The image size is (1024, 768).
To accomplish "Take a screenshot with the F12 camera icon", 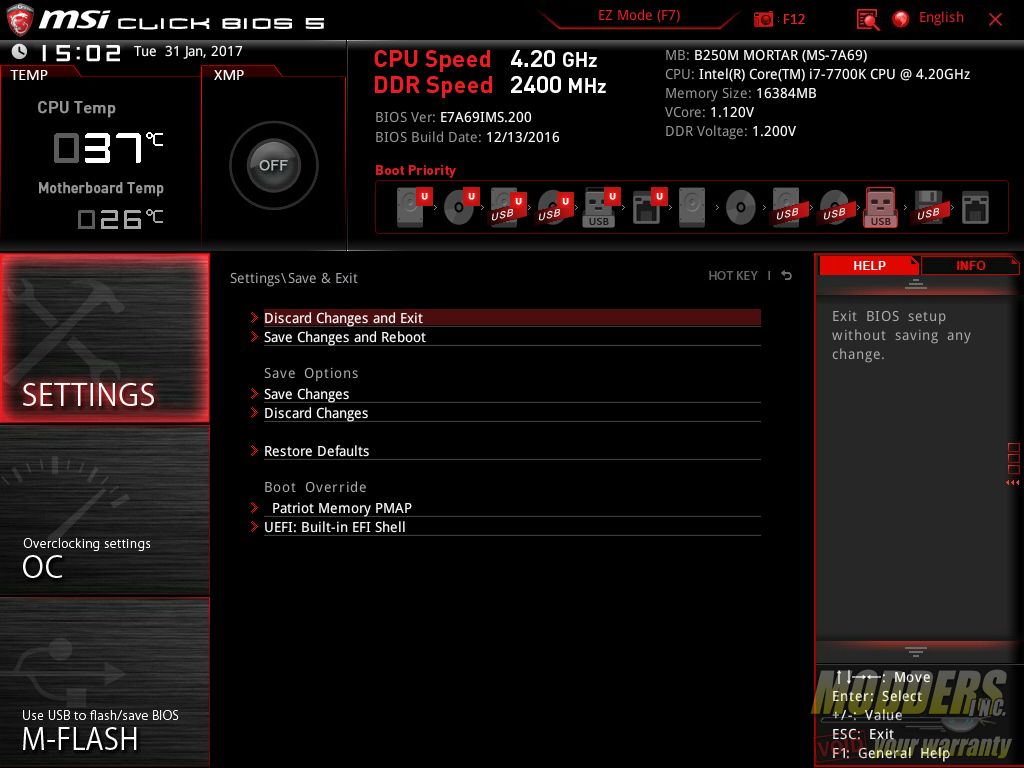I will pos(763,19).
